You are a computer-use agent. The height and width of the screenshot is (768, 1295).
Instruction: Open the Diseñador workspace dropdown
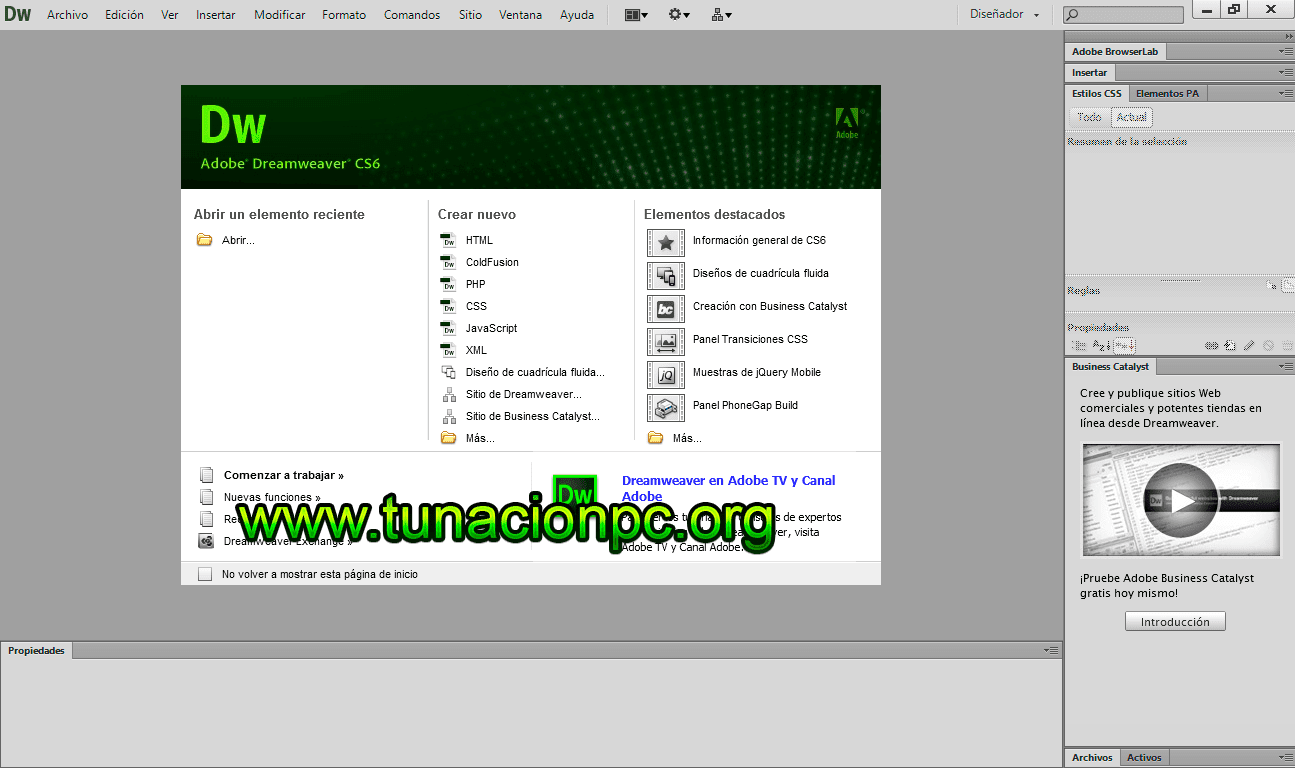(1004, 14)
